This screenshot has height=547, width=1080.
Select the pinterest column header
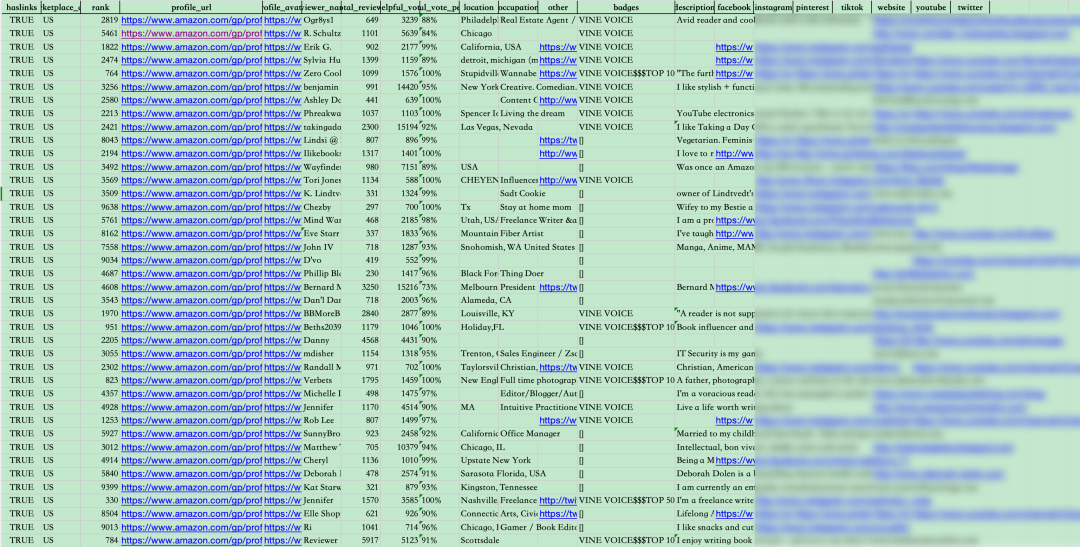[812, 7]
